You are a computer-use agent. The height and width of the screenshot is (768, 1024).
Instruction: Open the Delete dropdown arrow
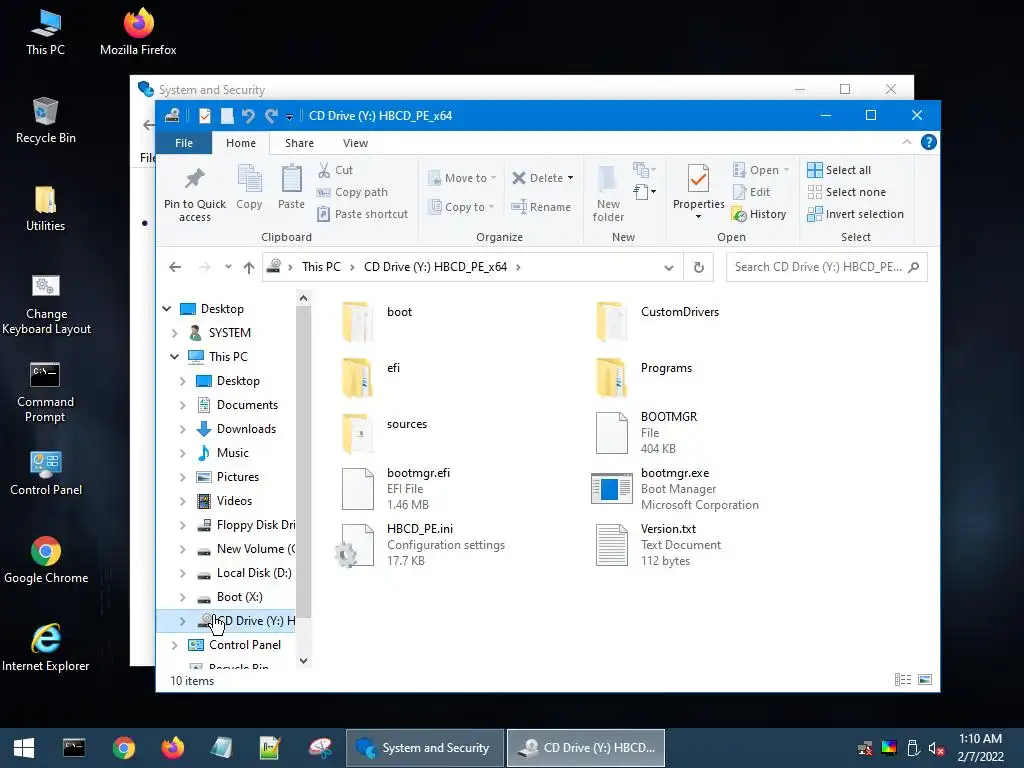click(x=570, y=178)
